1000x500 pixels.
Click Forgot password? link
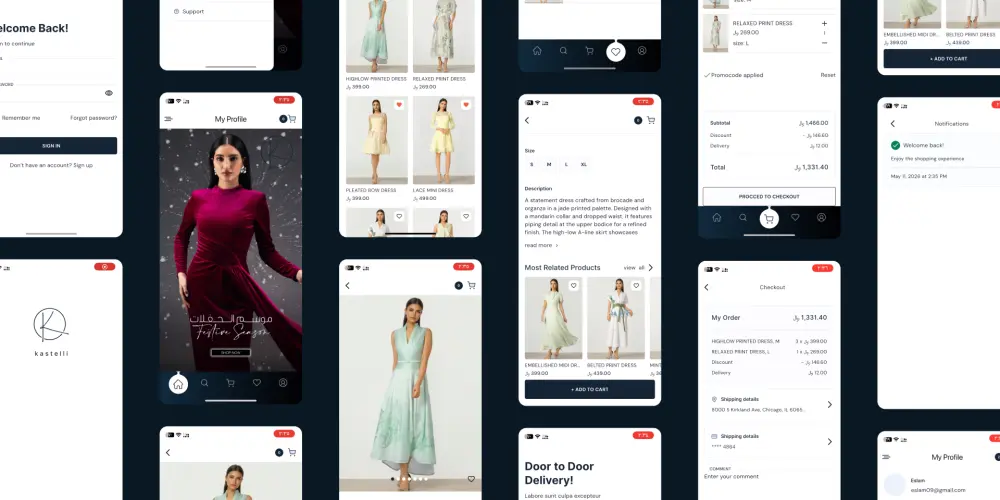(x=94, y=118)
